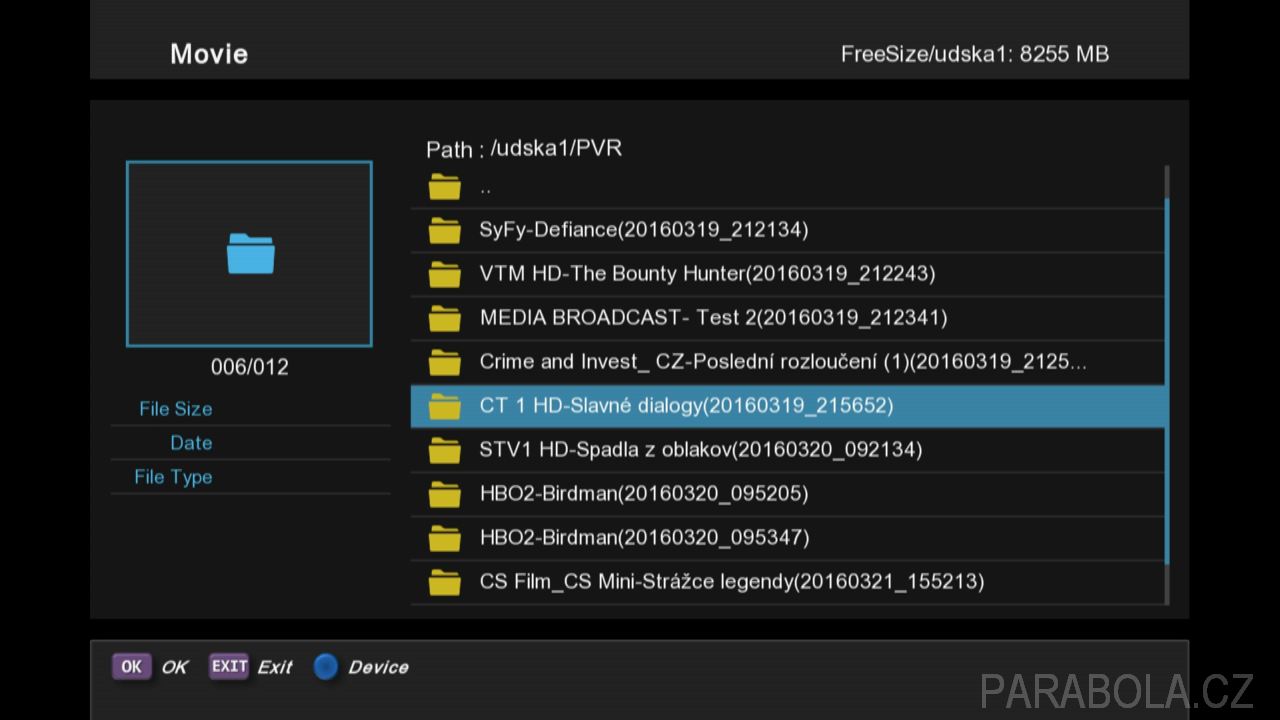Image resolution: width=1280 pixels, height=720 pixels.
Task: Click the blue folder preview thumbnail
Action: (249, 254)
